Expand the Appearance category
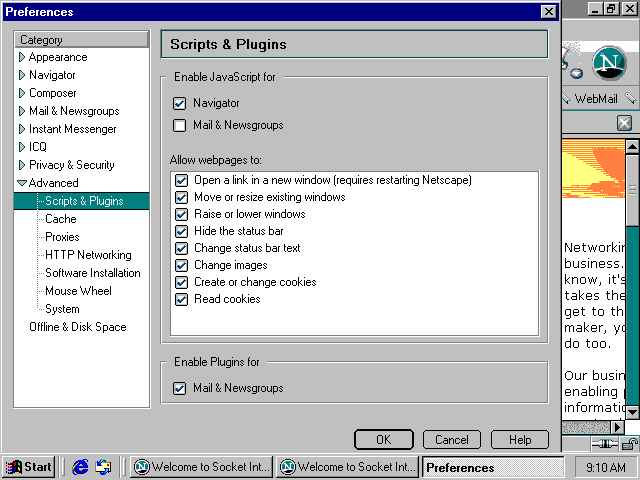The width and height of the screenshot is (640, 480). [x=22, y=57]
